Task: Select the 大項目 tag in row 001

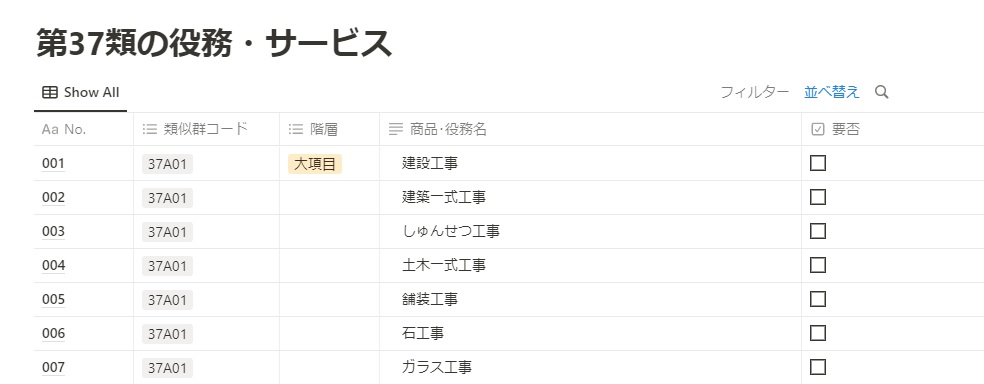Action: tap(315, 164)
